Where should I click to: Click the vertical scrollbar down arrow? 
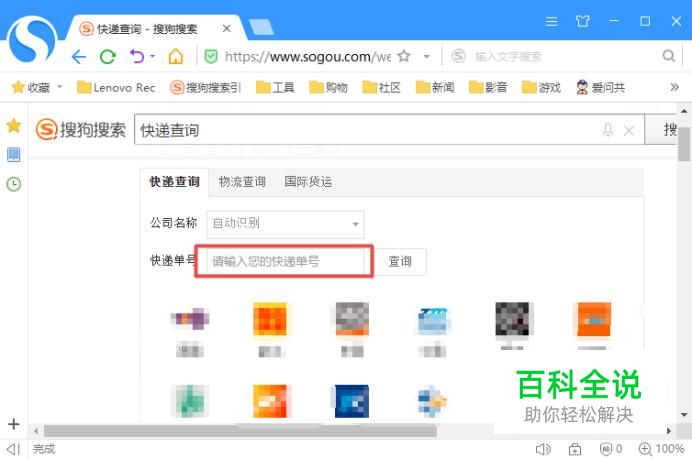(x=684, y=415)
